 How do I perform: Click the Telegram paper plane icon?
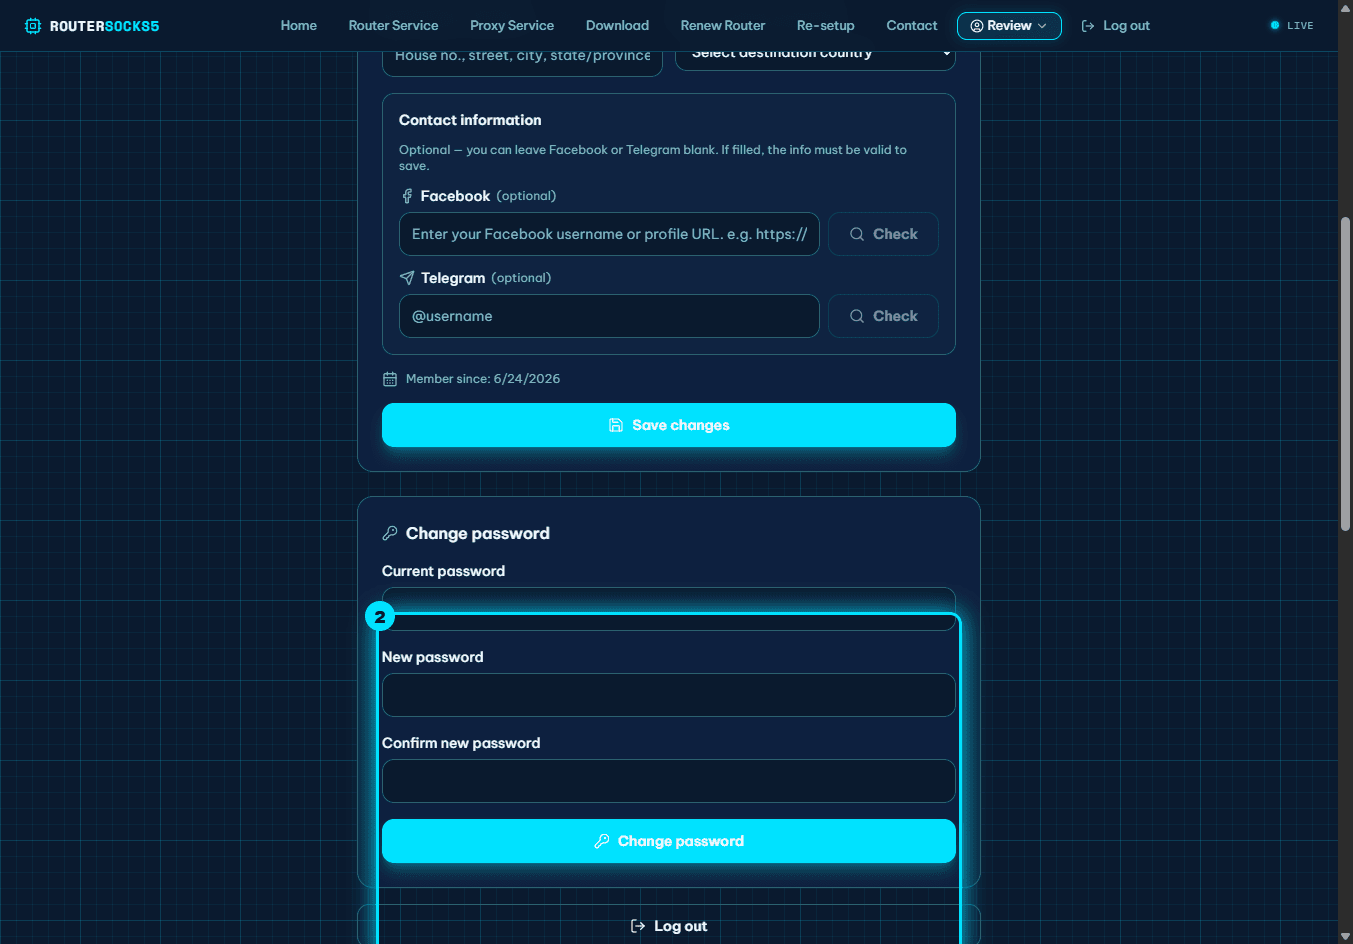tap(407, 278)
